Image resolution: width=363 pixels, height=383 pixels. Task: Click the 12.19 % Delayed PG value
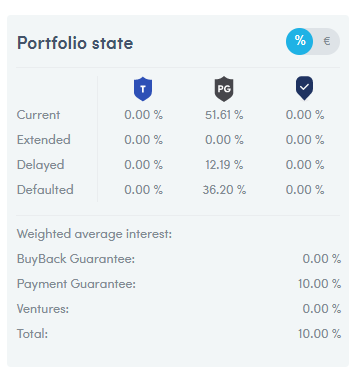pos(224,165)
